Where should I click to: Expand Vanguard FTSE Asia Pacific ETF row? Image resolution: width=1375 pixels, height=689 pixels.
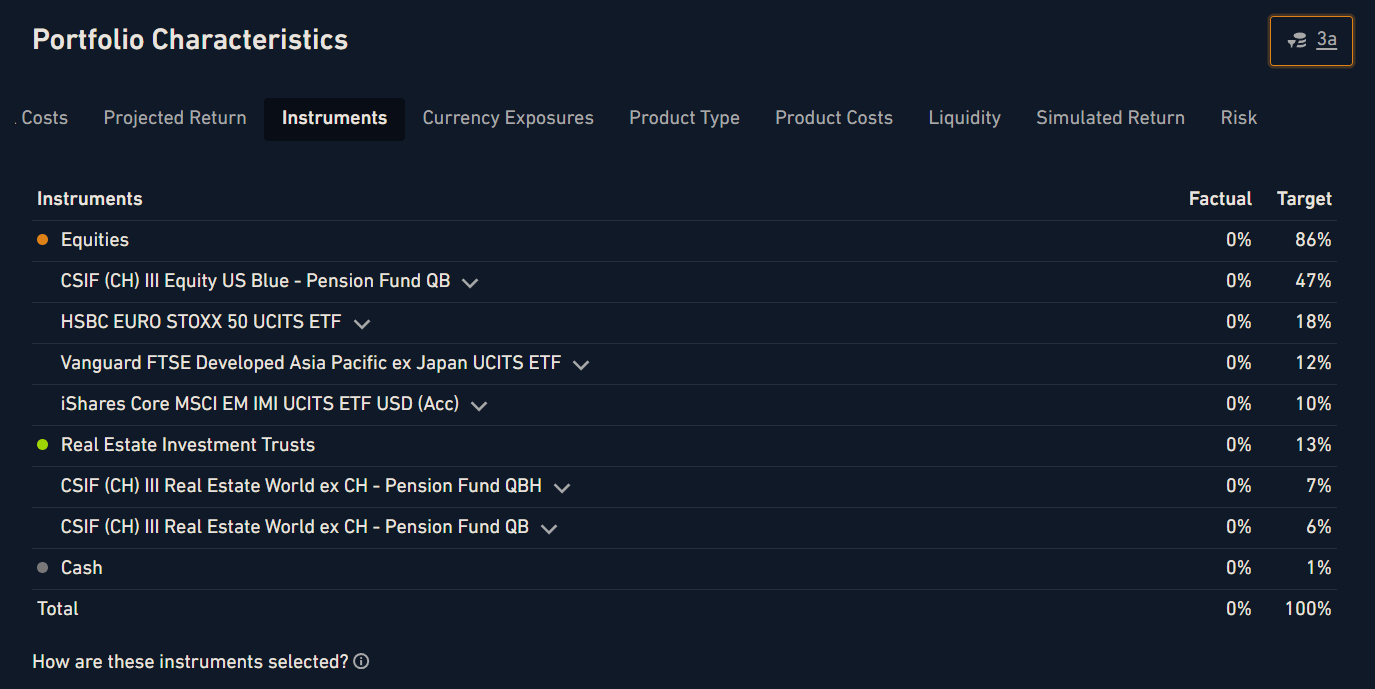click(x=580, y=365)
